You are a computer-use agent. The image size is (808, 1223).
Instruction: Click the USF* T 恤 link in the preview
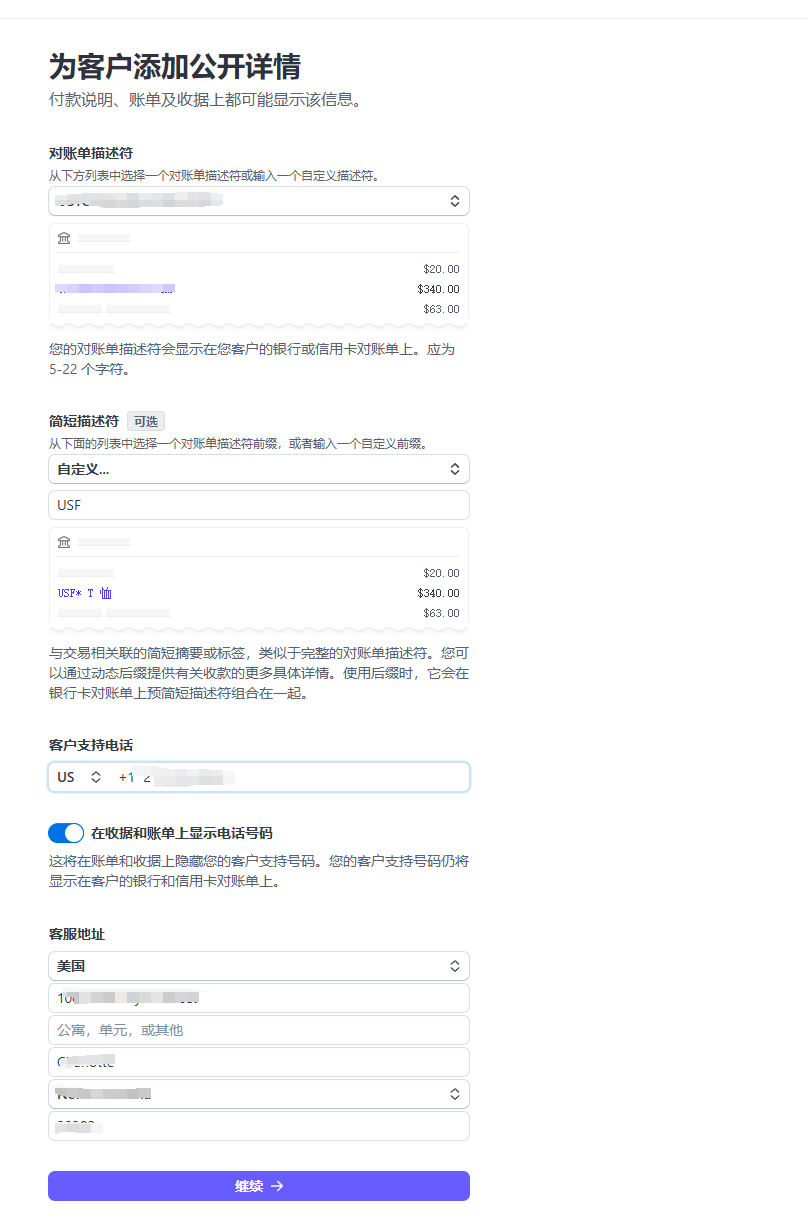pyautogui.click(x=85, y=593)
